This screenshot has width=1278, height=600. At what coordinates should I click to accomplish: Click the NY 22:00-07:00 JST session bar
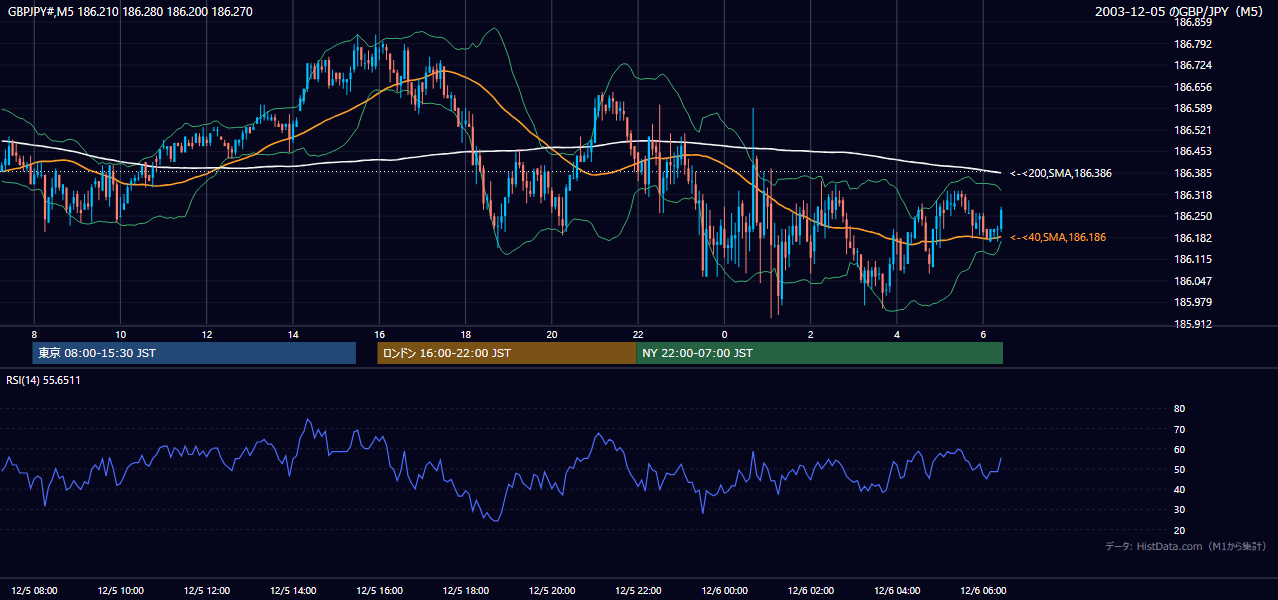point(819,353)
